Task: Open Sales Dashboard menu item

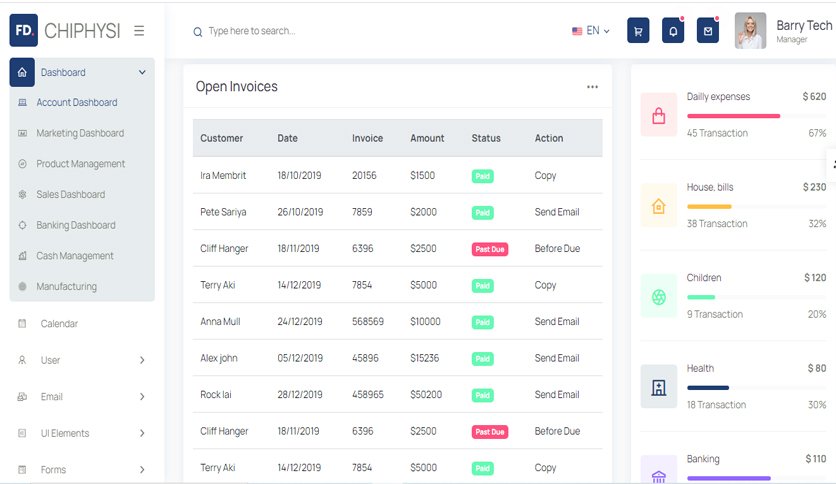Action: (71, 195)
